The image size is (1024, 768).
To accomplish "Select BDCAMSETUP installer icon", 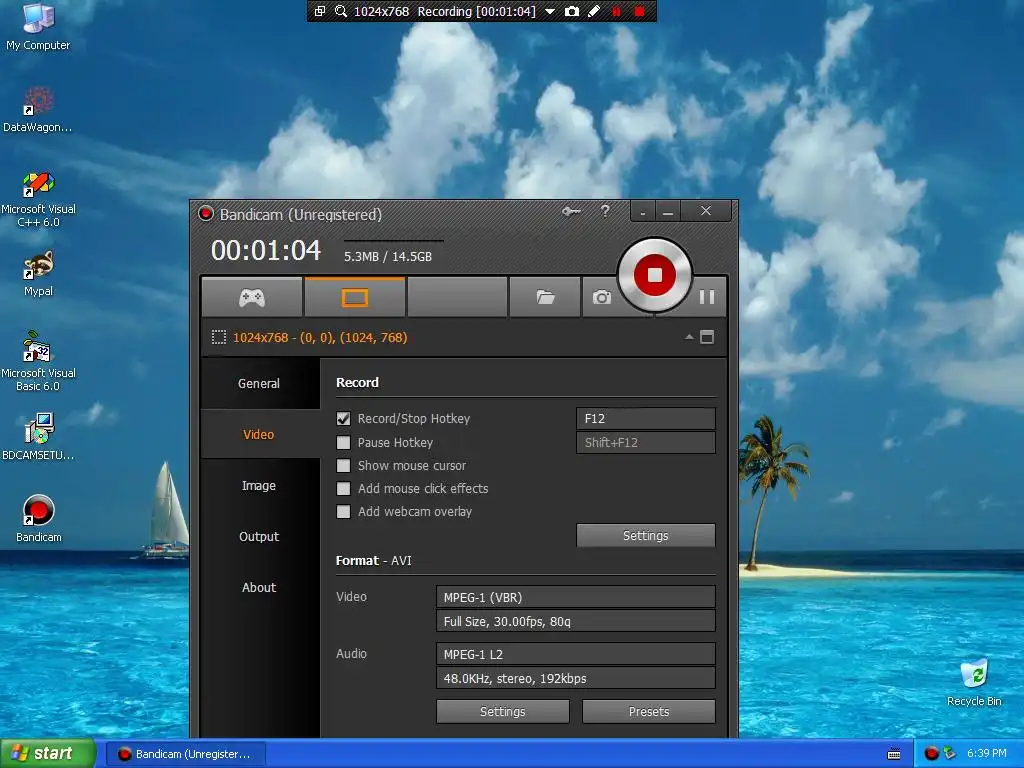I will [x=38, y=436].
